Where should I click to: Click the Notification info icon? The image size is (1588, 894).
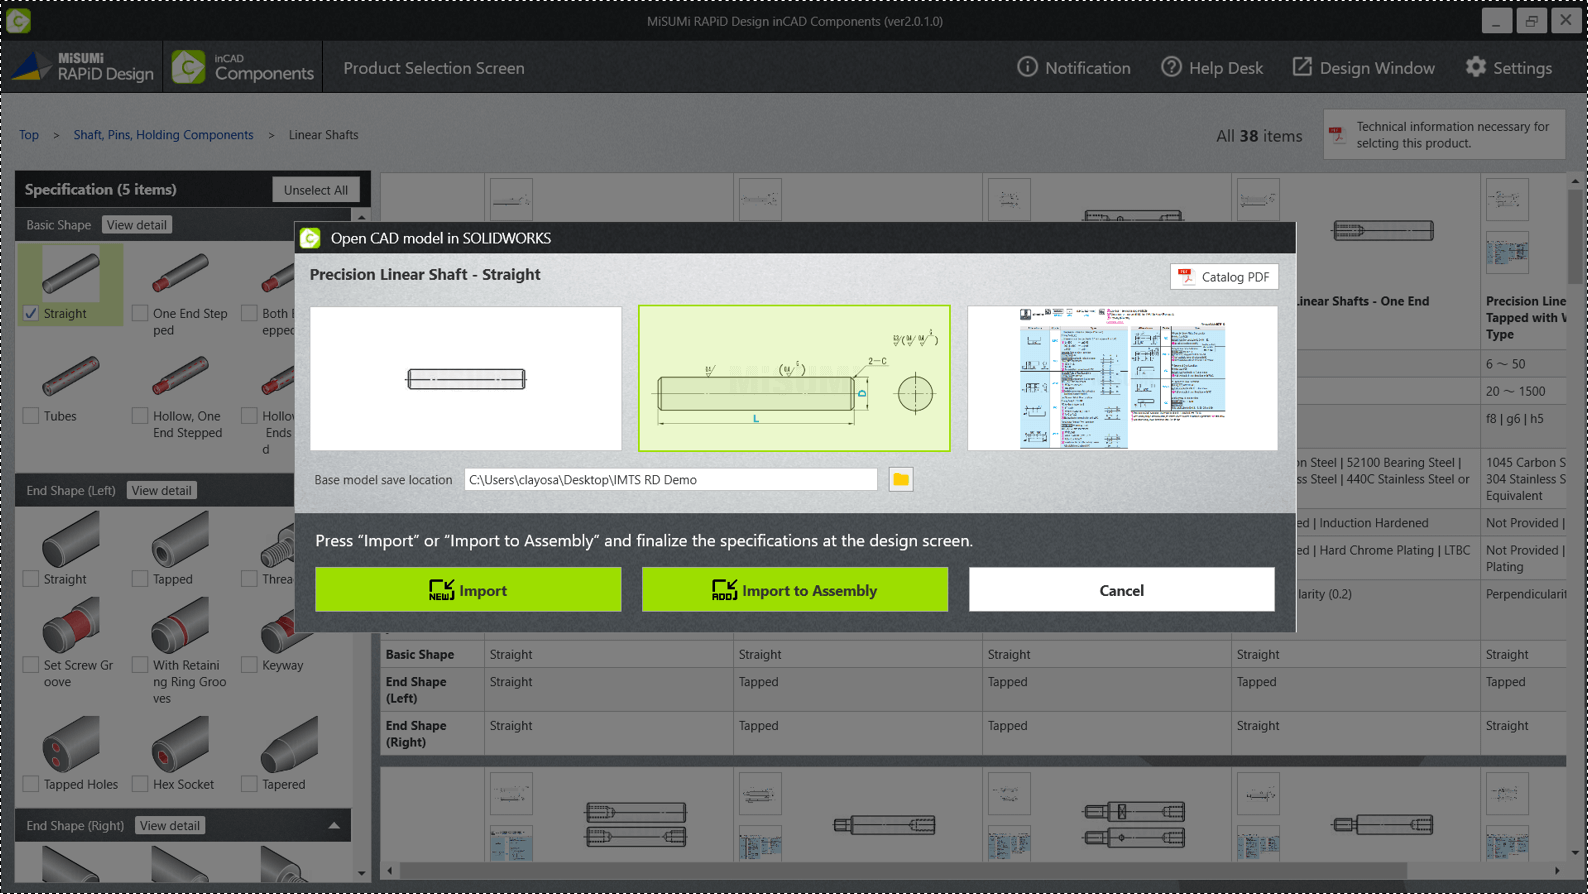1028,67
